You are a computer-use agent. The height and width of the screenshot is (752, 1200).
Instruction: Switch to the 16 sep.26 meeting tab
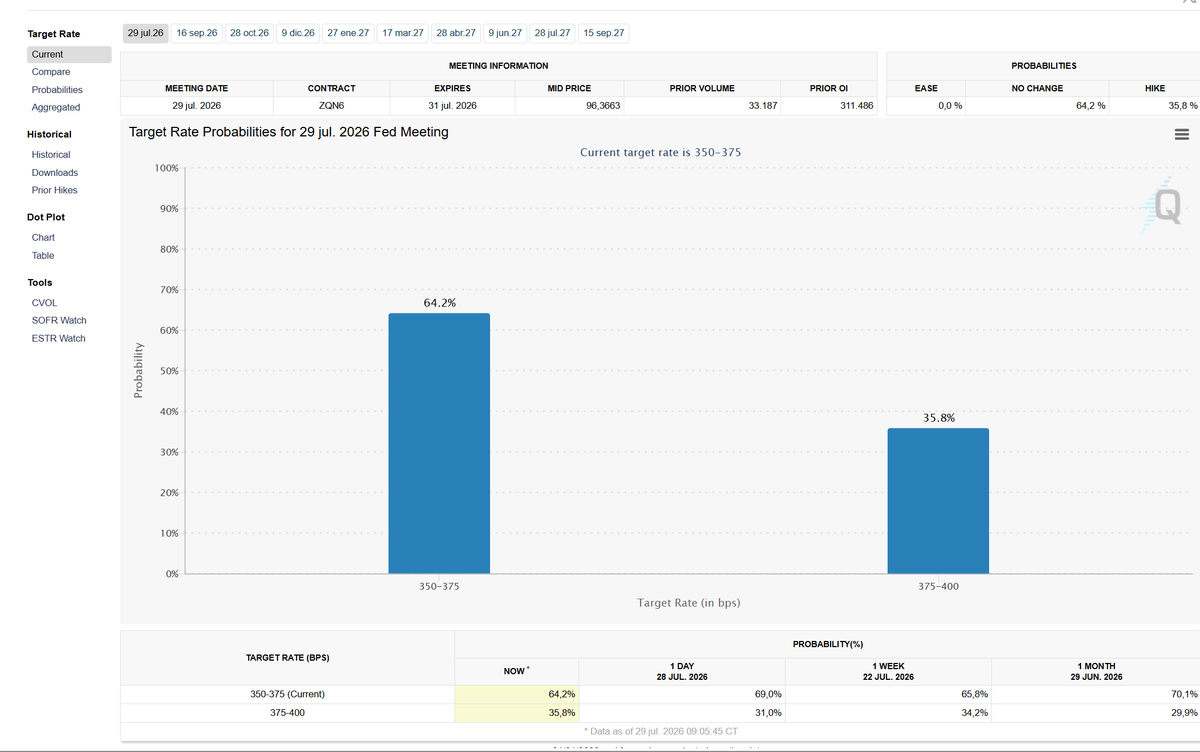(197, 33)
